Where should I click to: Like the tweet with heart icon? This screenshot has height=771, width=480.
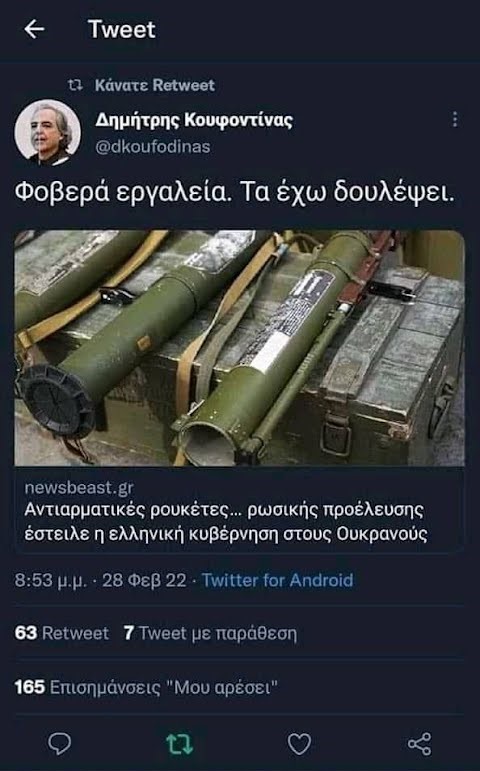click(x=299, y=744)
